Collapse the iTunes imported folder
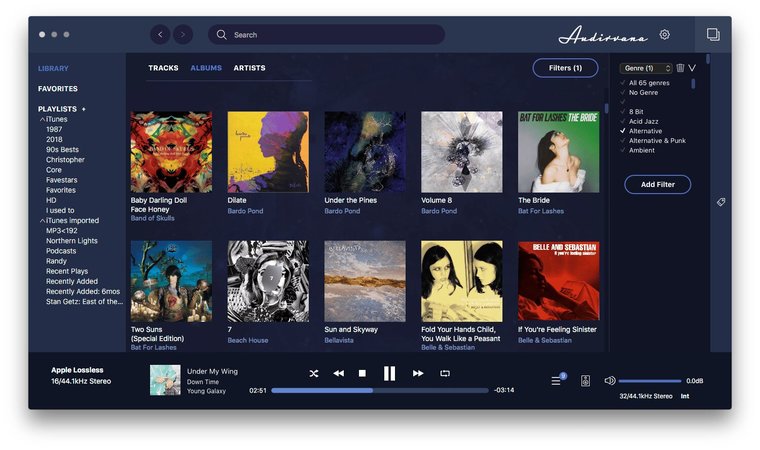This screenshot has width=760, height=450. coord(42,221)
